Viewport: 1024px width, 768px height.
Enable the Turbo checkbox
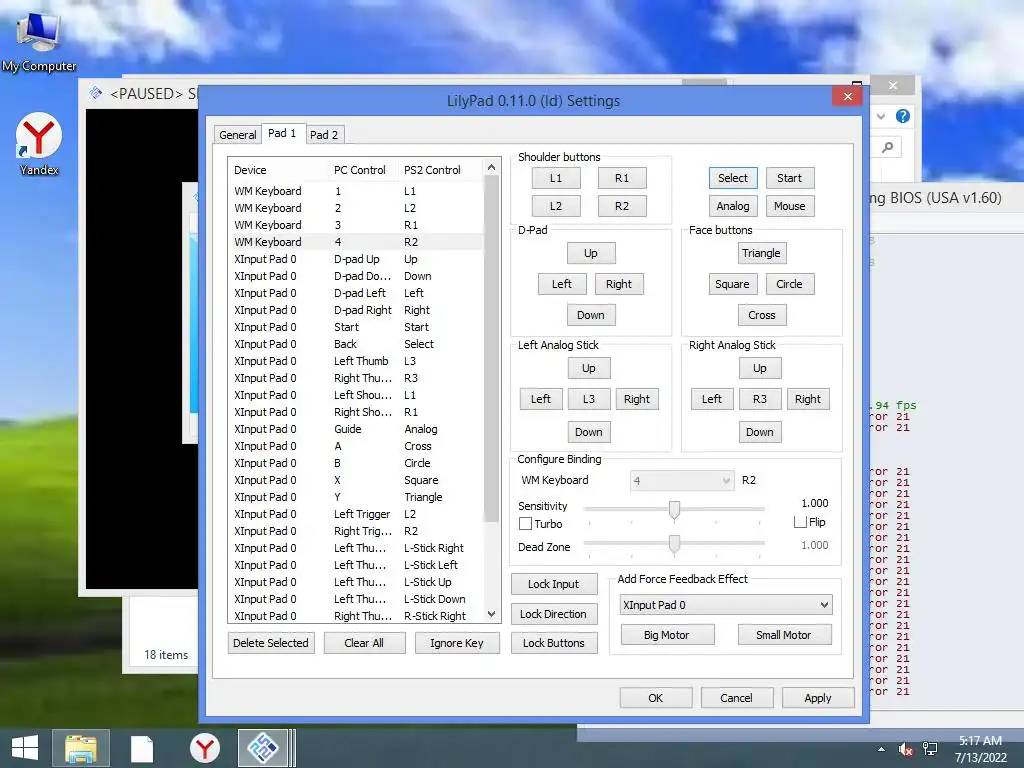pos(525,524)
